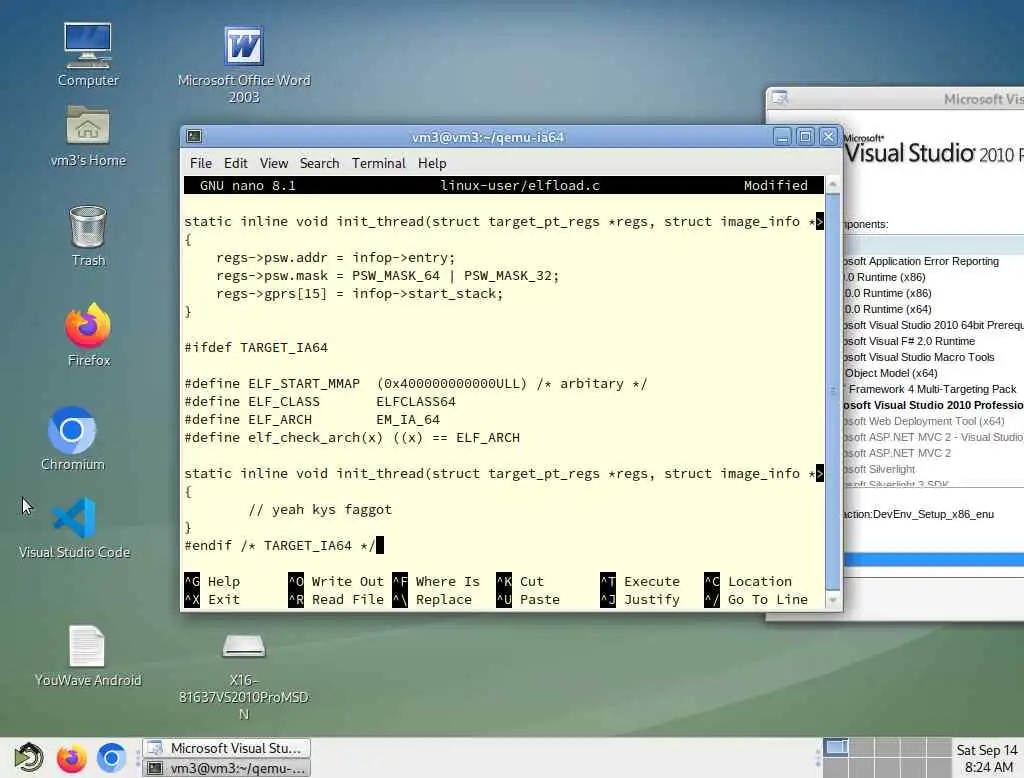Open the View menu in terminal
The image size is (1024, 778).
274,163
